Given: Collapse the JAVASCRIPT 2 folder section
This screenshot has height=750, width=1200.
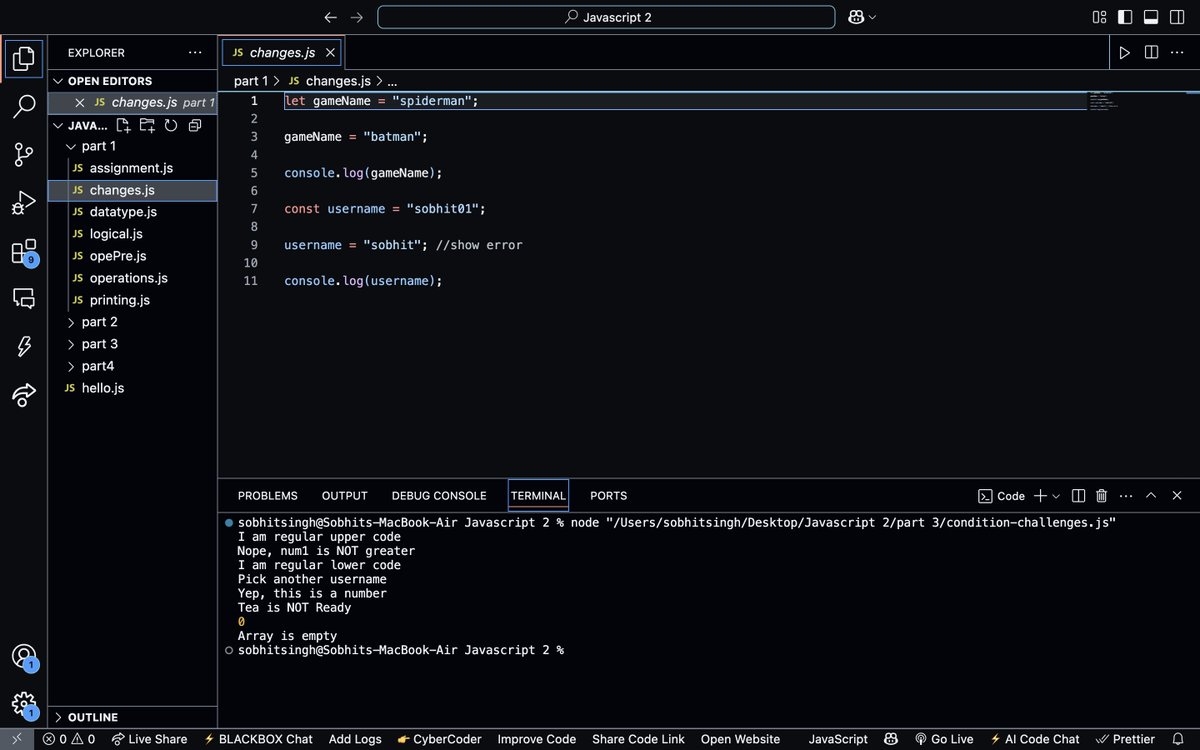Looking at the screenshot, I should tap(58, 126).
